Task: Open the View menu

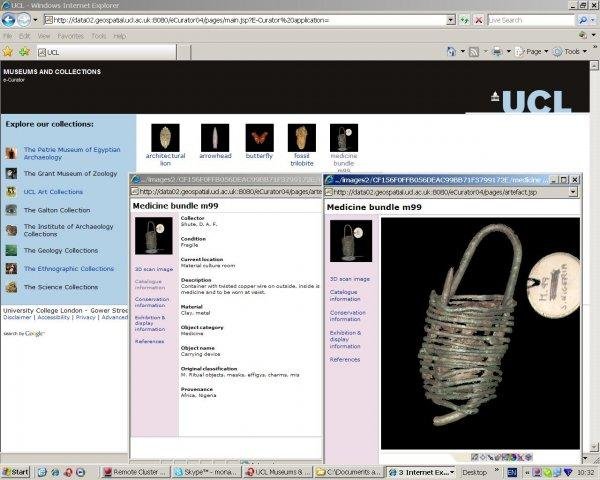Action: [44, 36]
